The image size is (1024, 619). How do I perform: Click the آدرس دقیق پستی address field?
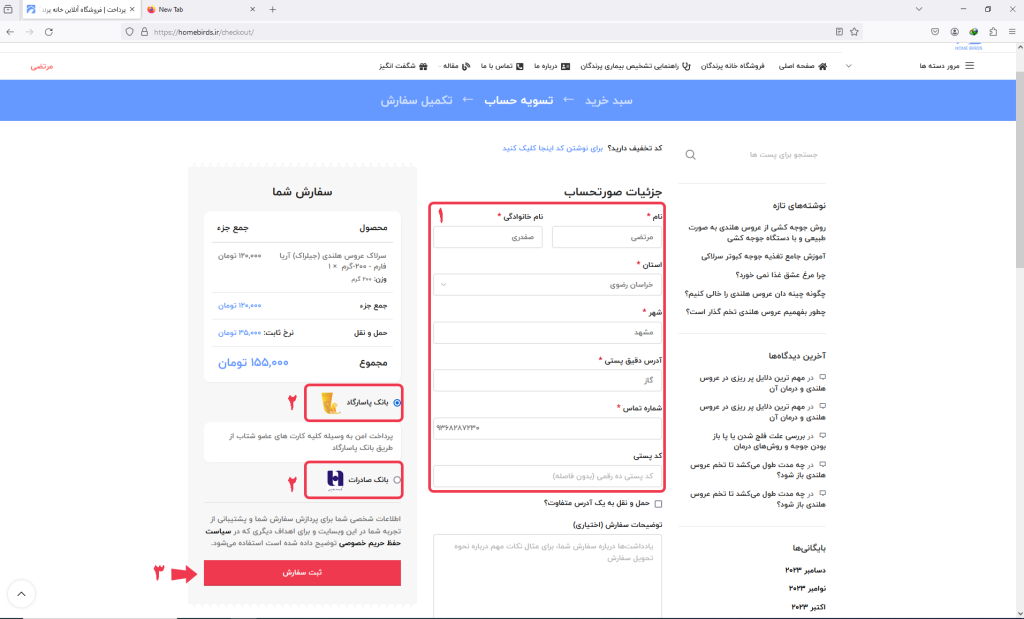(547, 380)
